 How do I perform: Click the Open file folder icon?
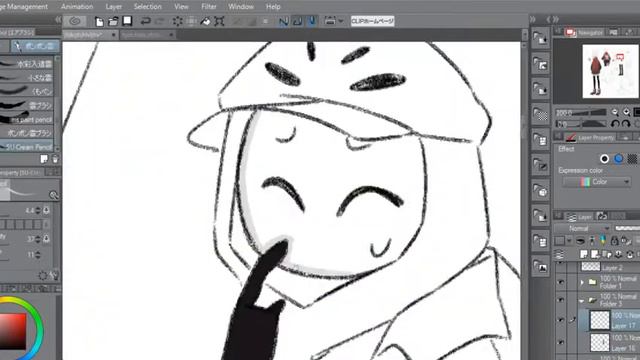[113, 21]
